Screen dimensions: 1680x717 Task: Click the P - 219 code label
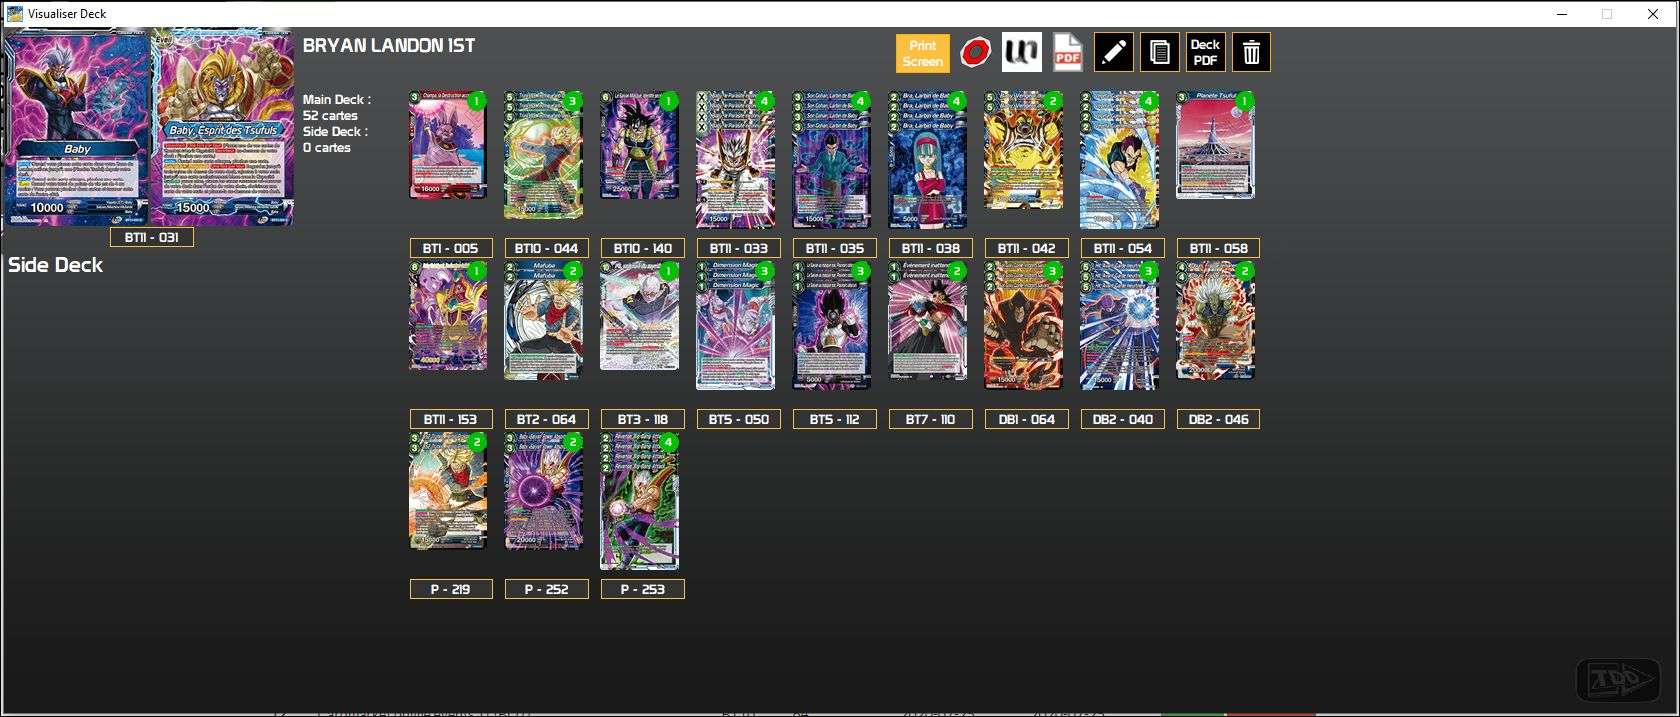click(x=451, y=589)
